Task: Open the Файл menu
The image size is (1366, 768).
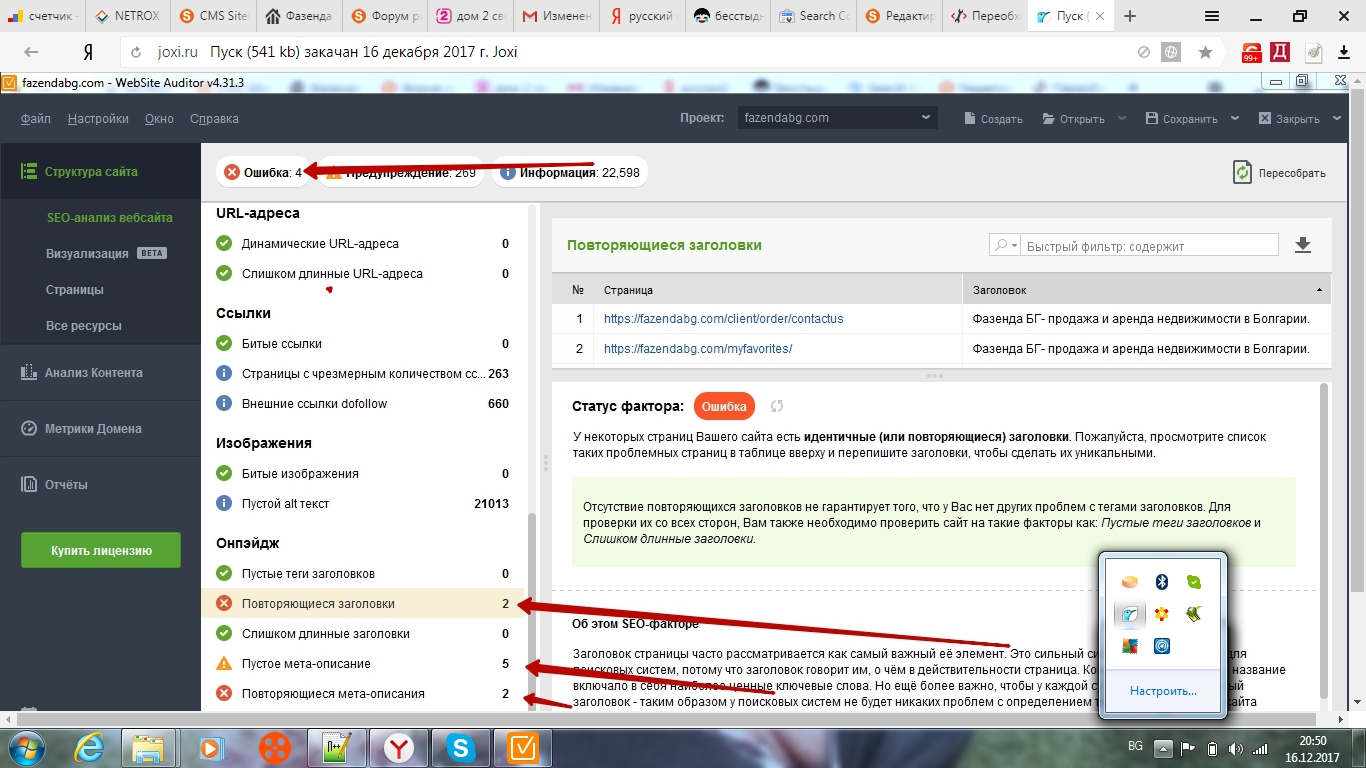Action: pyautogui.click(x=35, y=119)
